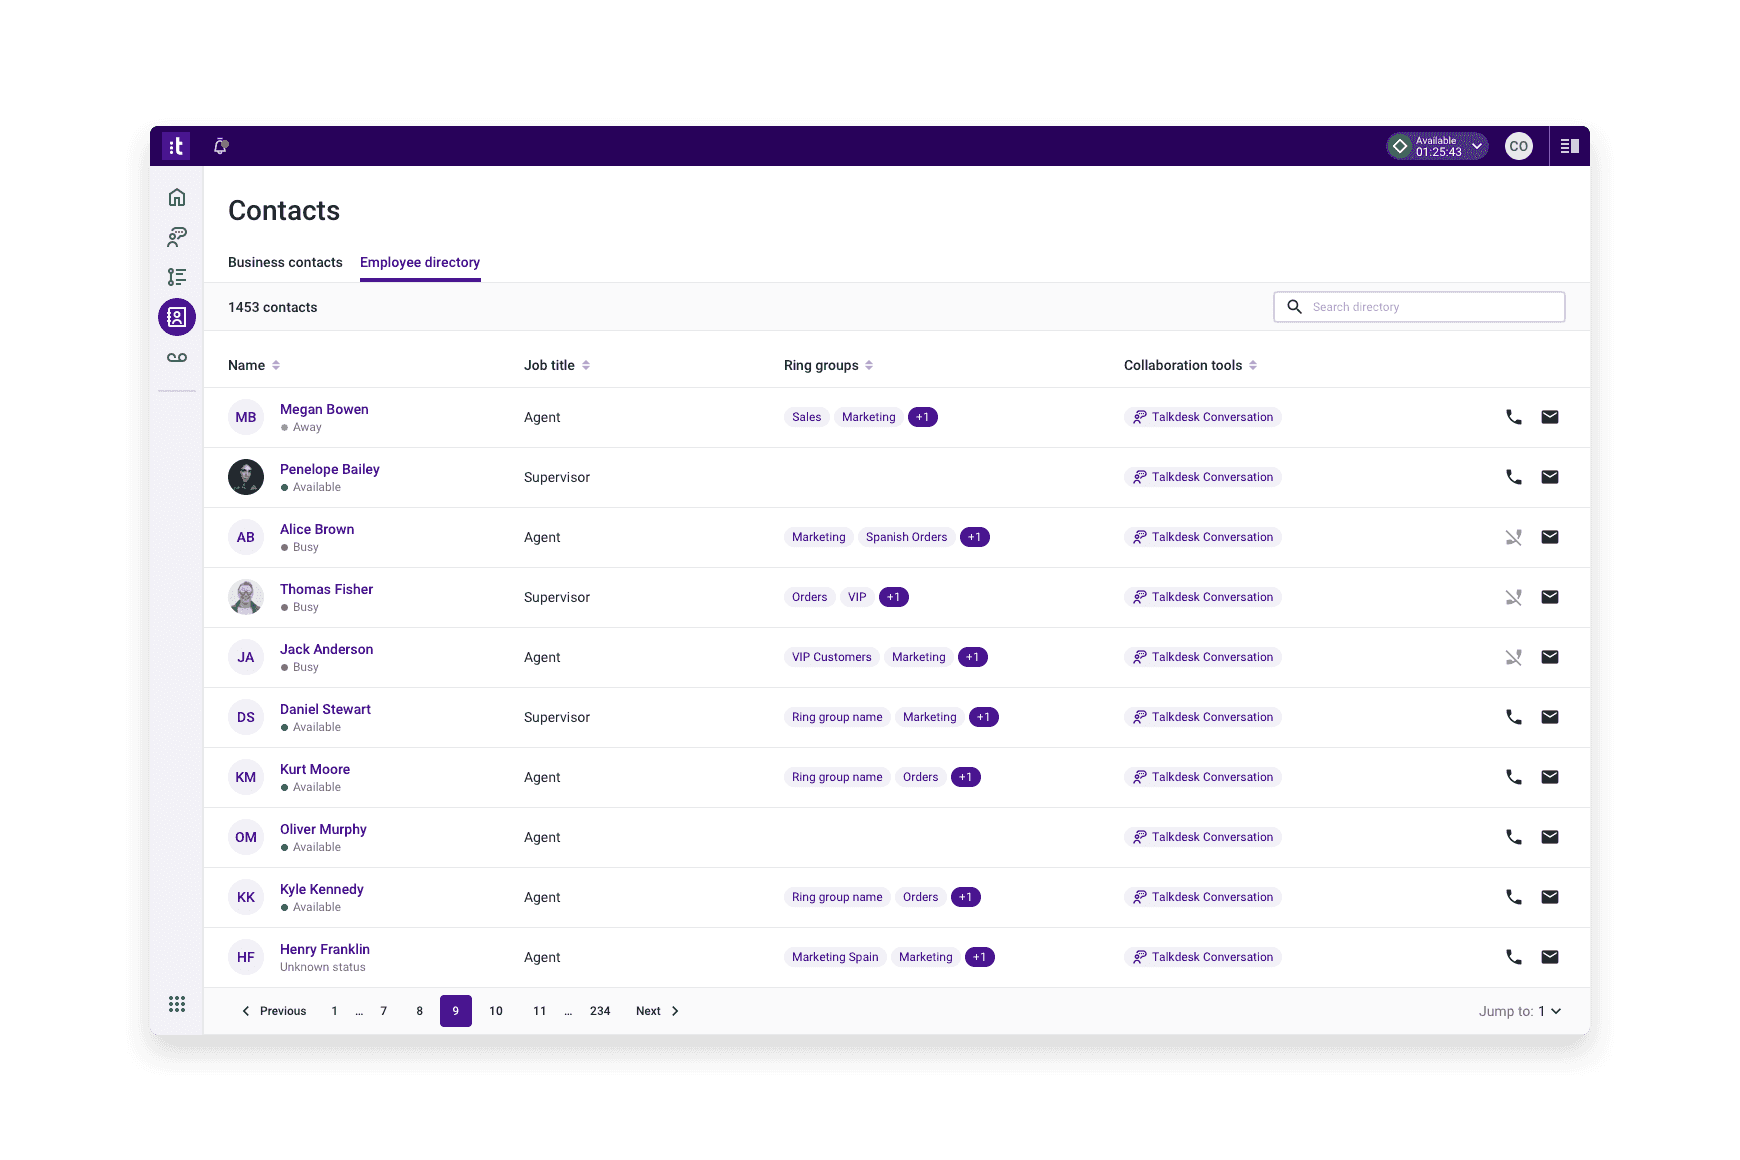Toggle the right side panel icon
The height and width of the screenshot is (1160, 1740).
[1569, 146]
